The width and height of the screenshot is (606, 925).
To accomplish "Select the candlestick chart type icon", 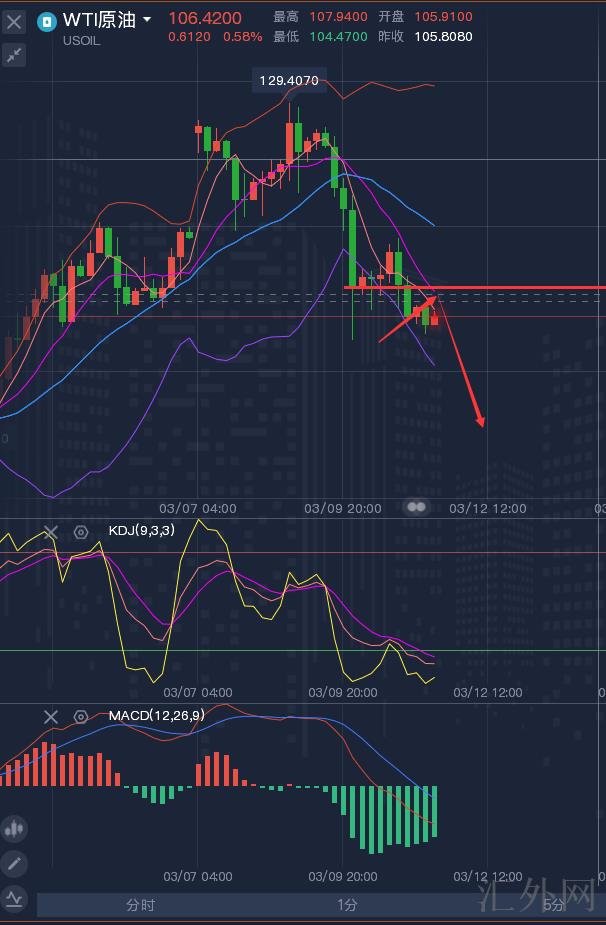I will point(14,829).
